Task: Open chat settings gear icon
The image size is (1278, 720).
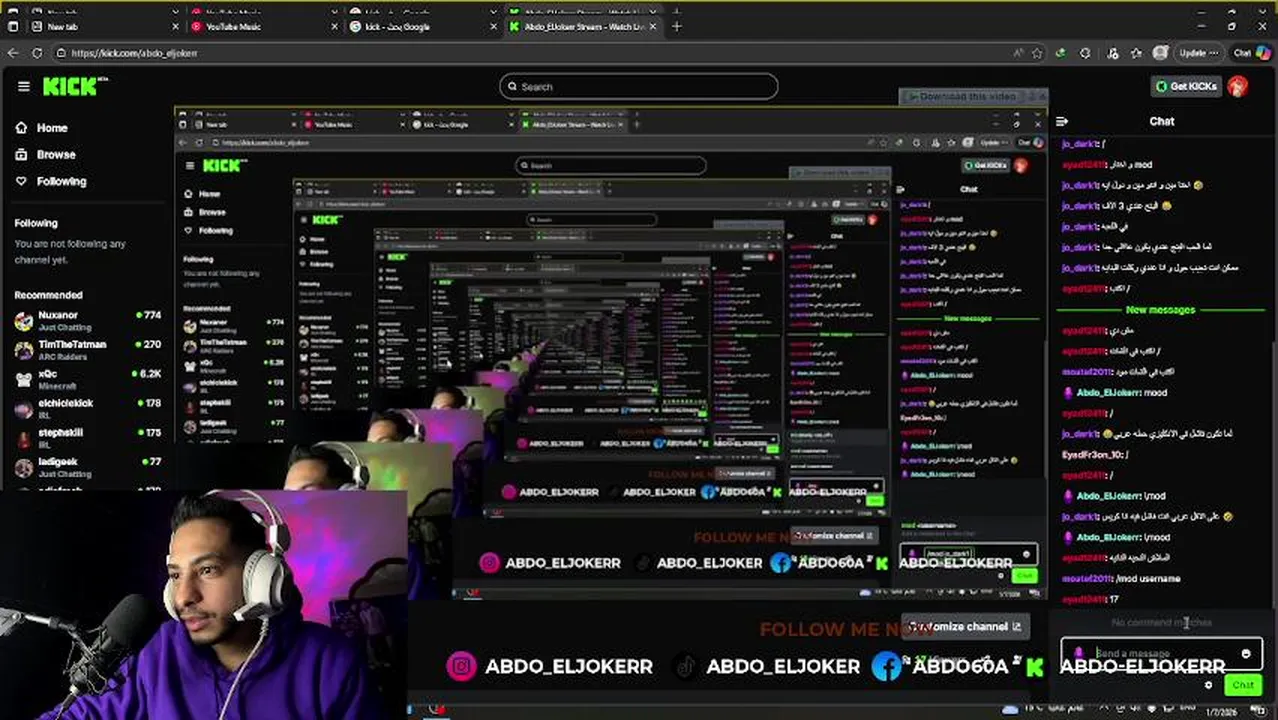Action: point(1208,685)
